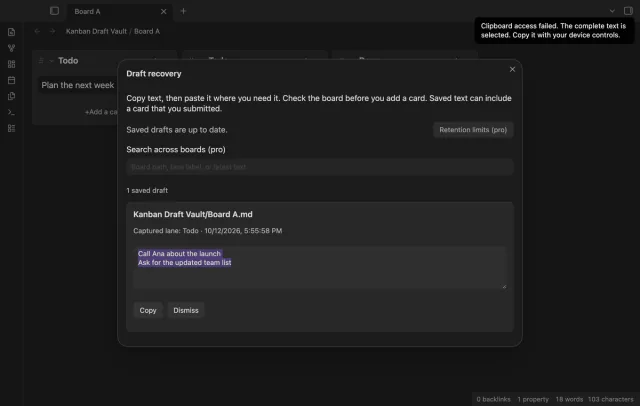Navigate forward with the right arrow
This screenshot has height=406, width=640.
[52, 31]
